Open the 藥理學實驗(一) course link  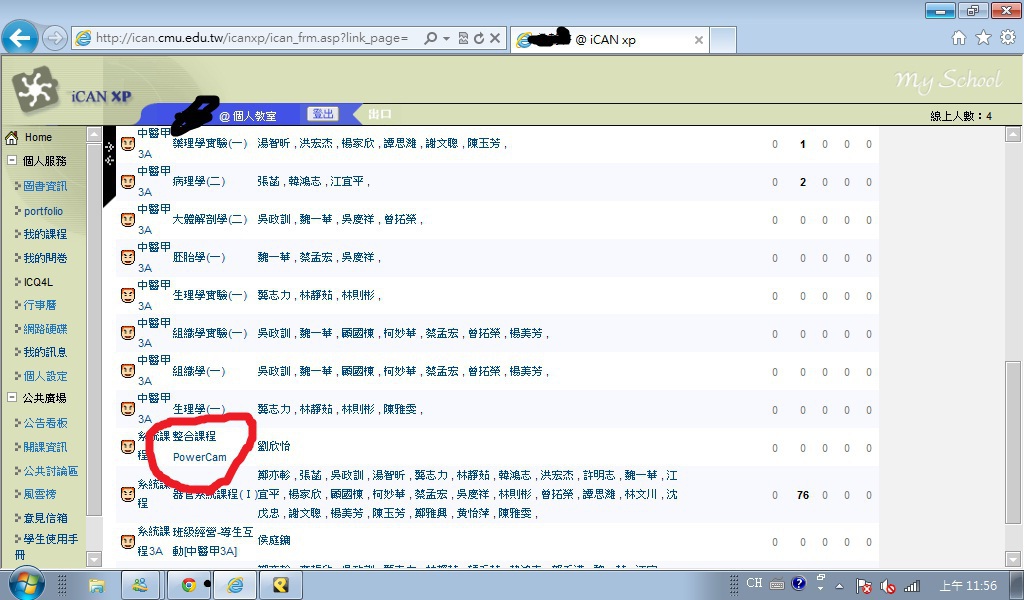click(210, 143)
